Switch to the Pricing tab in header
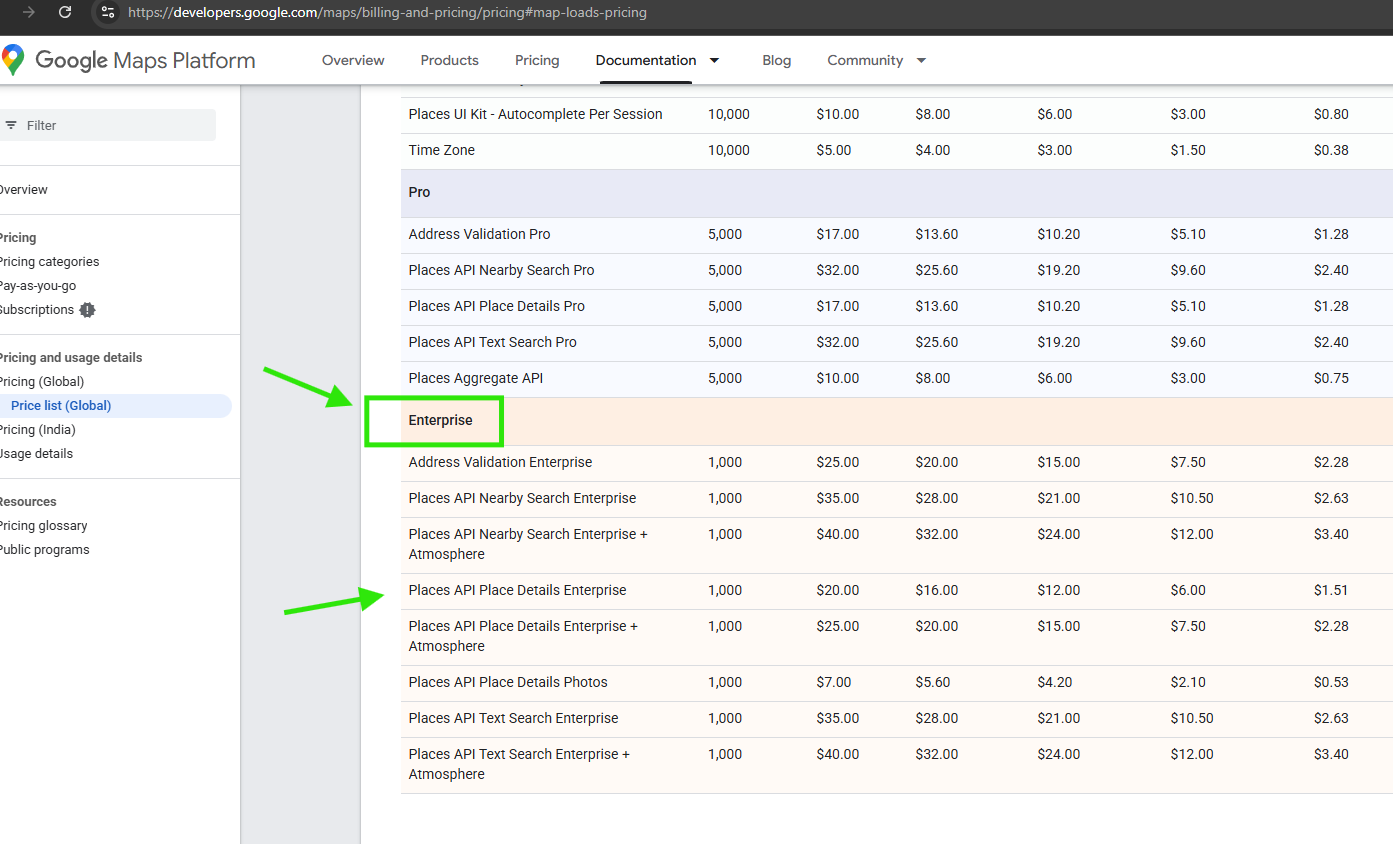The image size is (1393, 844). pyautogui.click(x=537, y=60)
